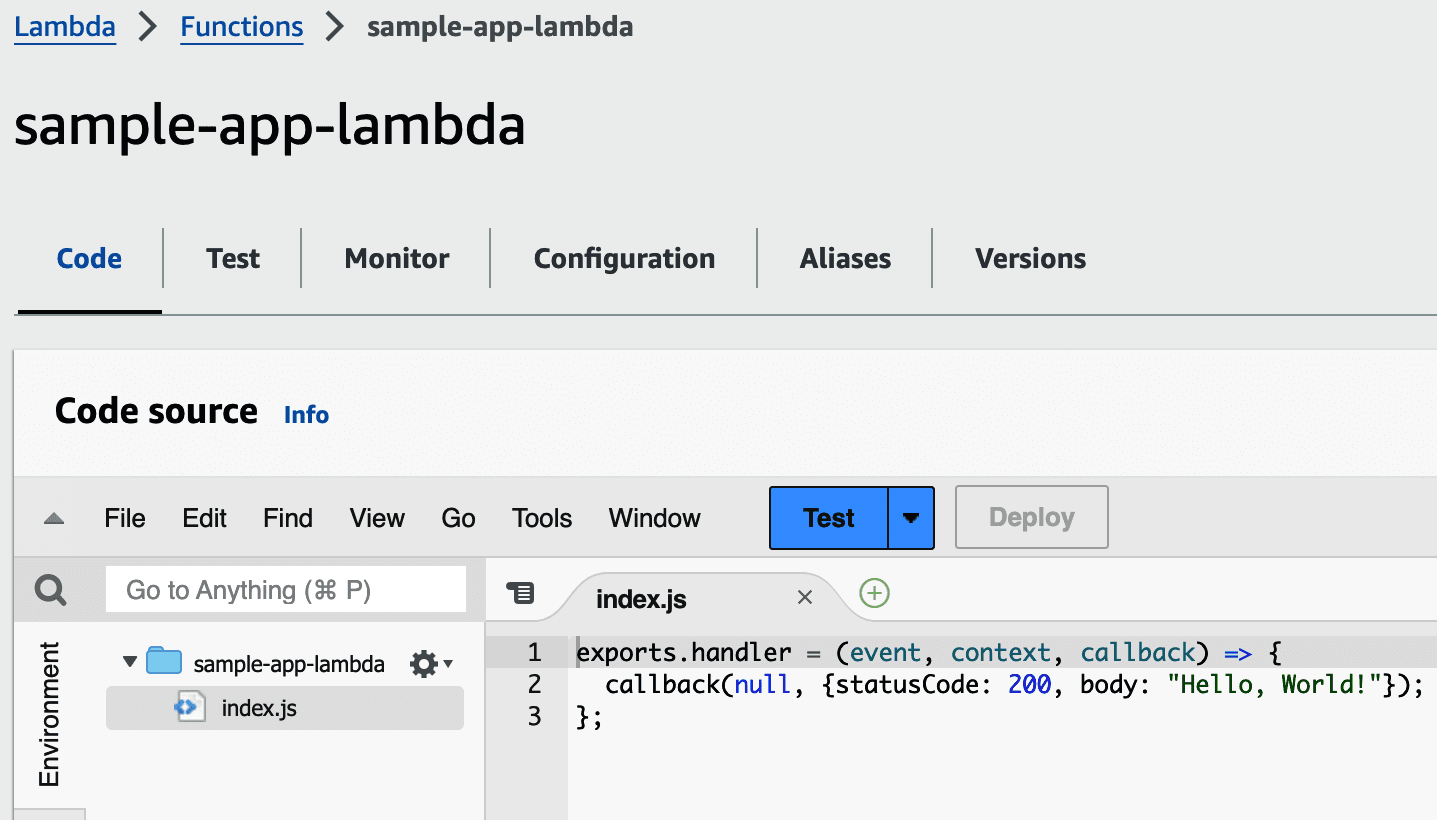The height and width of the screenshot is (820, 1437).
Task: Click the sample-app-lambda breadcrumb text
Action: pyautogui.click(x=500, y=27)
